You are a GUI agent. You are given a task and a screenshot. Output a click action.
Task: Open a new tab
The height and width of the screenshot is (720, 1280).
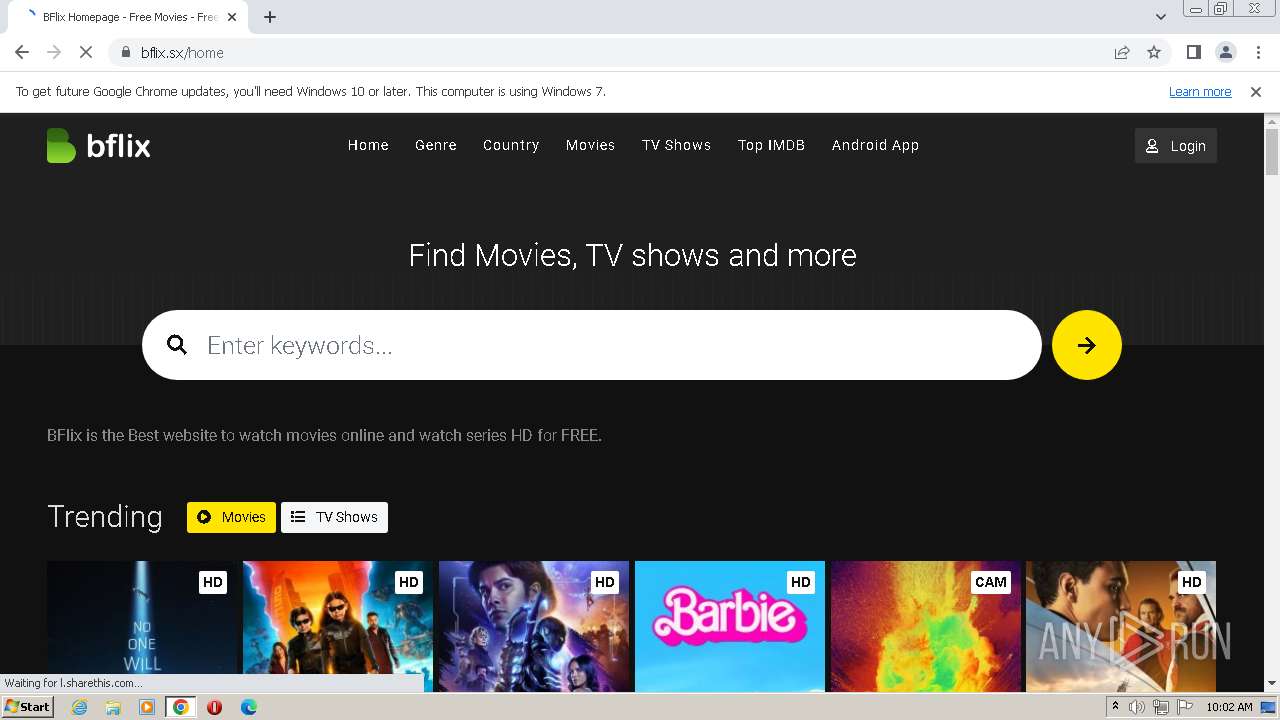270,17
